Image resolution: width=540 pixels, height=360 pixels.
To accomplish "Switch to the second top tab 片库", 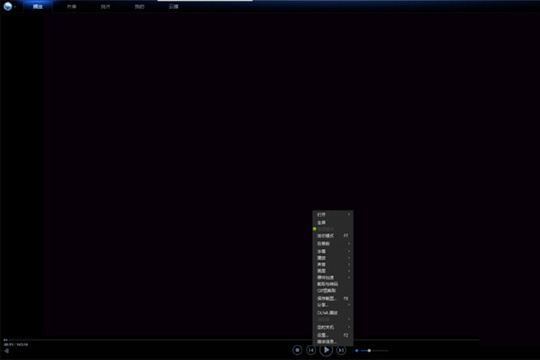I will click(72, 7).
